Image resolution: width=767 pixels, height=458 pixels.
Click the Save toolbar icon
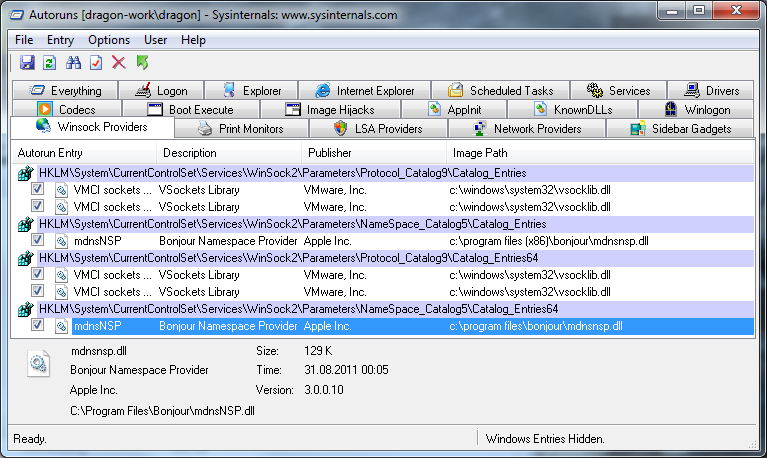tap(27, 63)
